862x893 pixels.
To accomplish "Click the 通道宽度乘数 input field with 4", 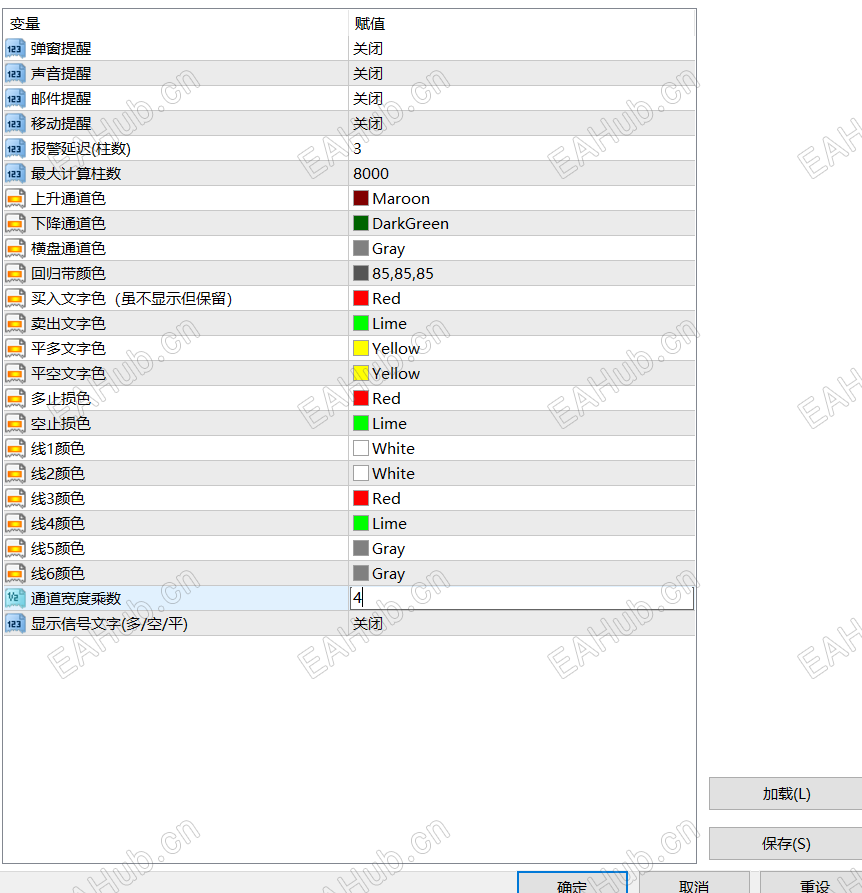I will [522, 598].
